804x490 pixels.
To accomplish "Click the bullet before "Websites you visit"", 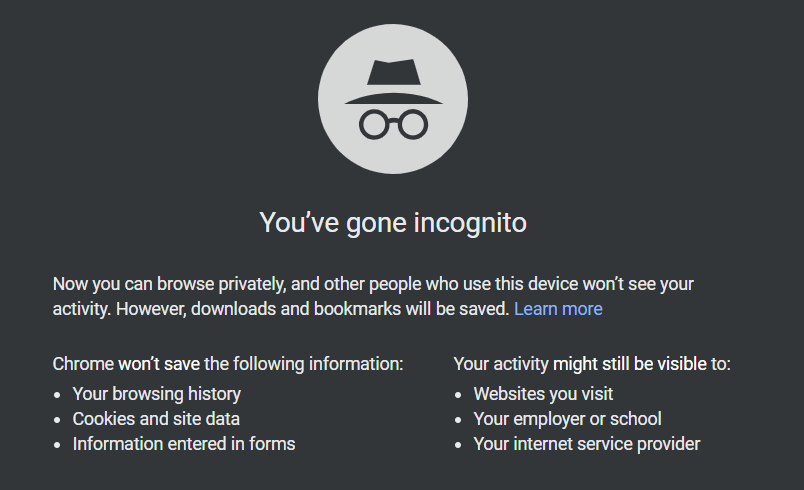I will 458,395.
